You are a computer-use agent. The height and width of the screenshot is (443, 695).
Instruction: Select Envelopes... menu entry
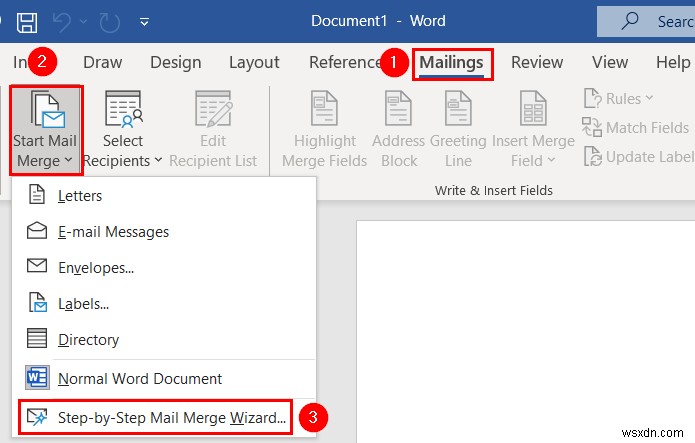click(x=164, y=267)
